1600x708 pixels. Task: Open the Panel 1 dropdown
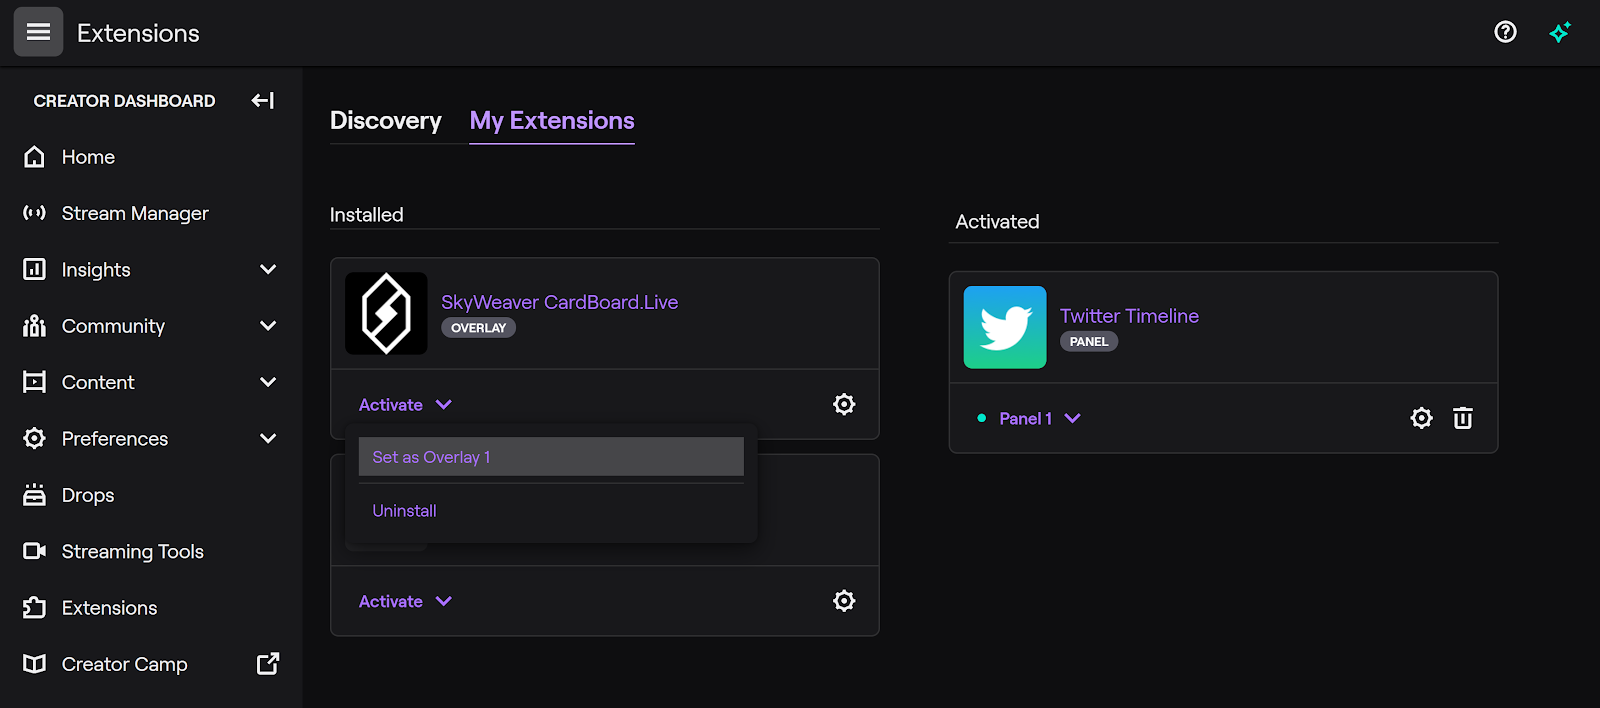pos(1039,418)
